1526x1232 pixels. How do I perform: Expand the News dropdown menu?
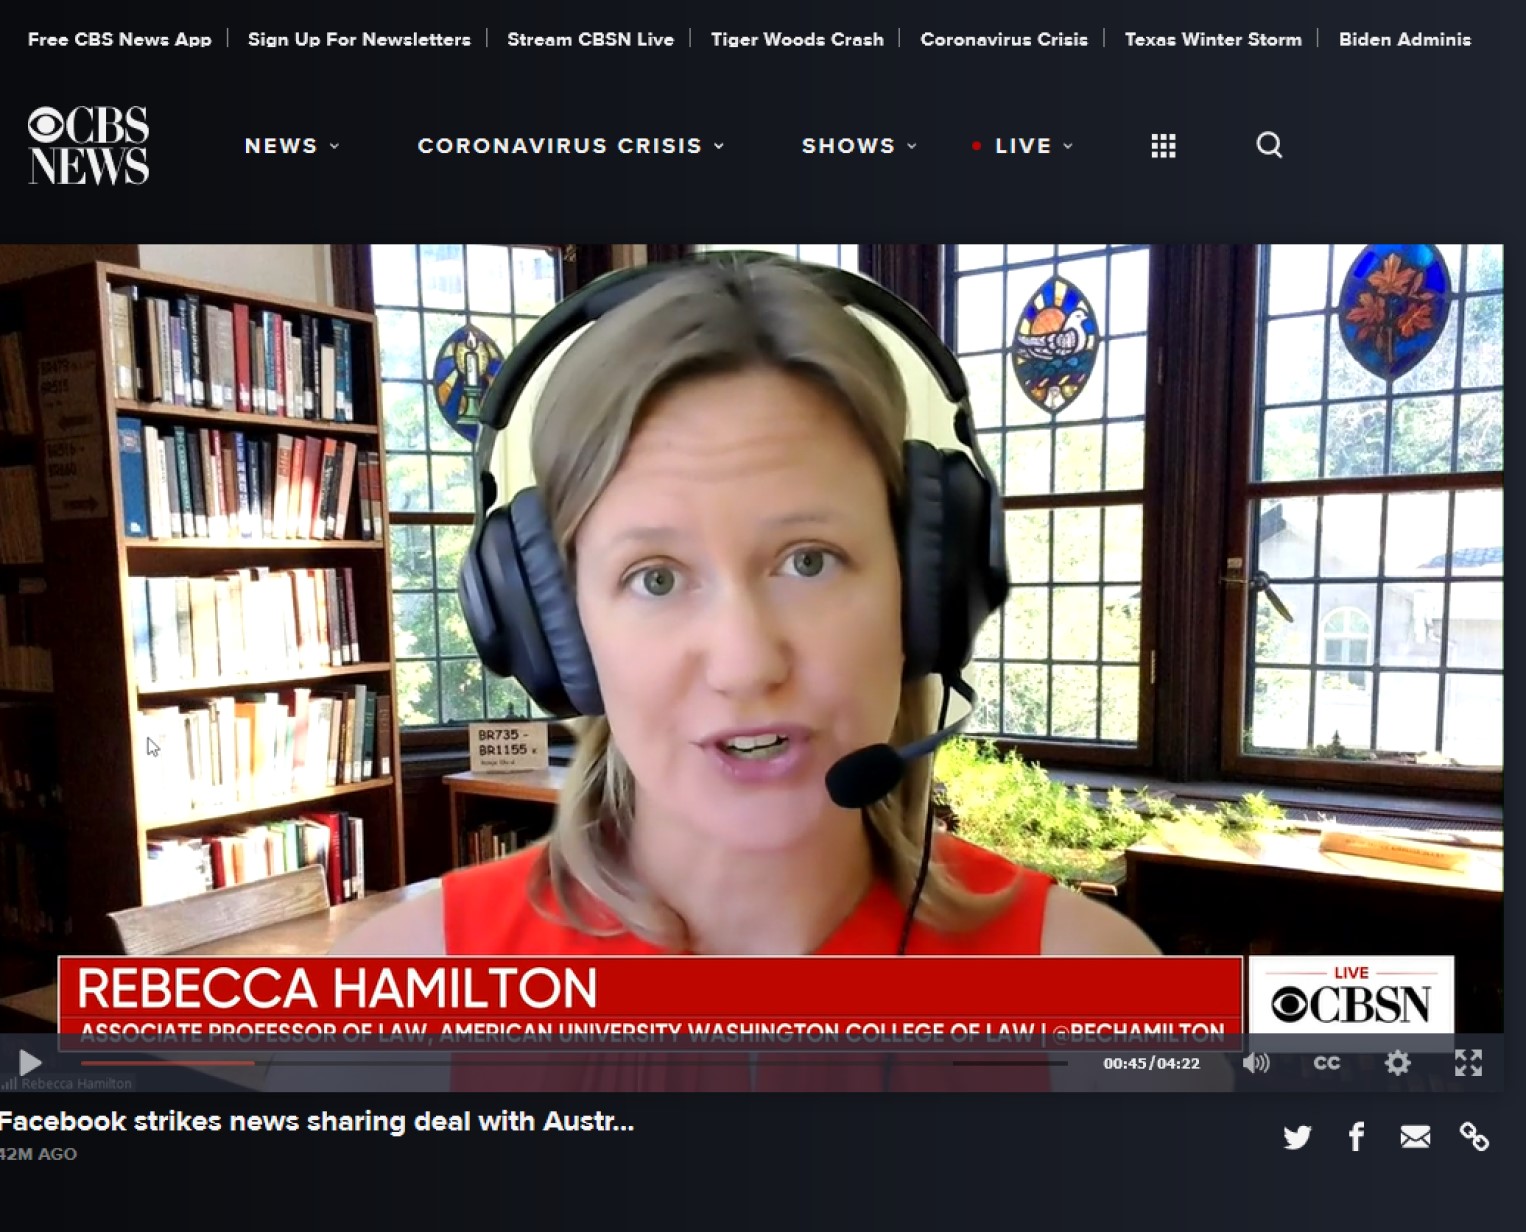[291, 146]
